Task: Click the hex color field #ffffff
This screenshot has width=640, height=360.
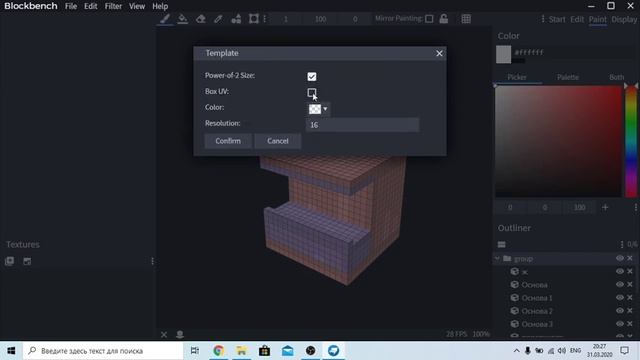Action: pyautogui.click(x=529, y=52)
